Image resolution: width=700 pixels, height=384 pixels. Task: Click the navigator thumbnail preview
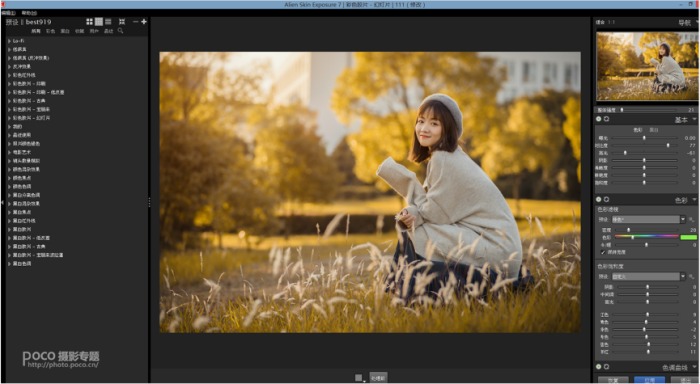tap(647, 66)
